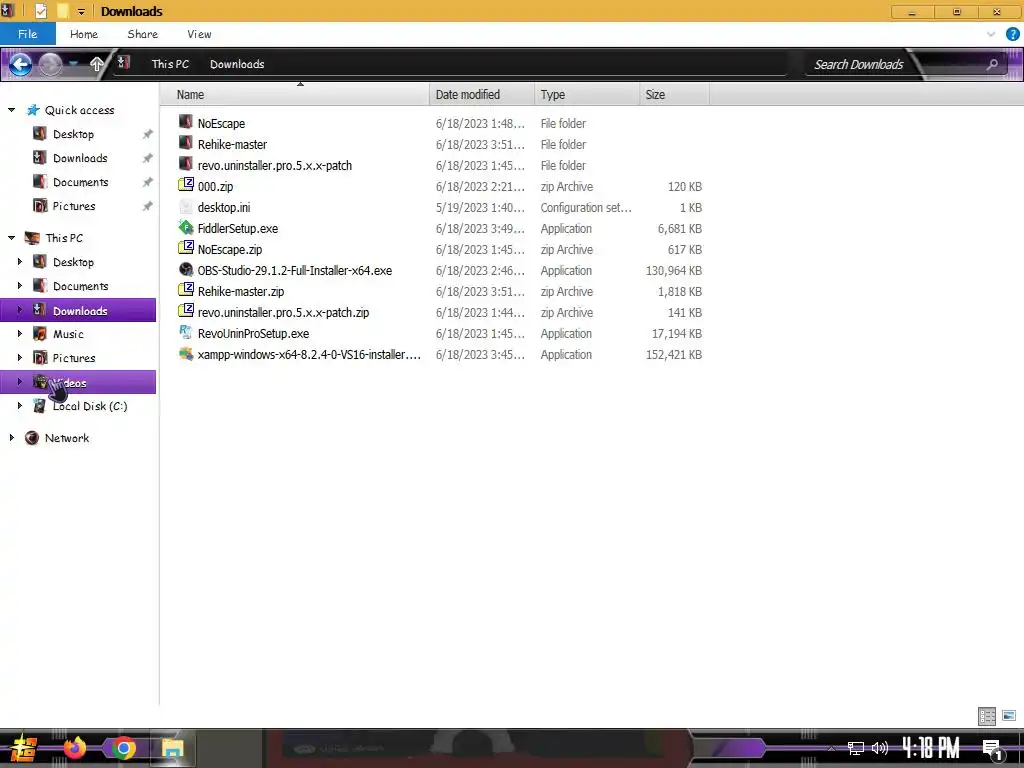Switch to Large icons view layout
Screen dimensions: 1024x768
pos(1010,716)
